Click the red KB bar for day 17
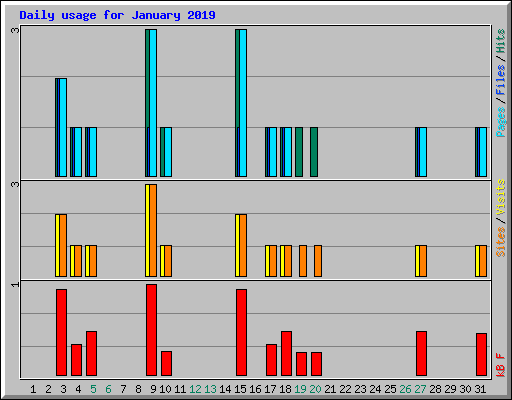 (x=271, y=360)
